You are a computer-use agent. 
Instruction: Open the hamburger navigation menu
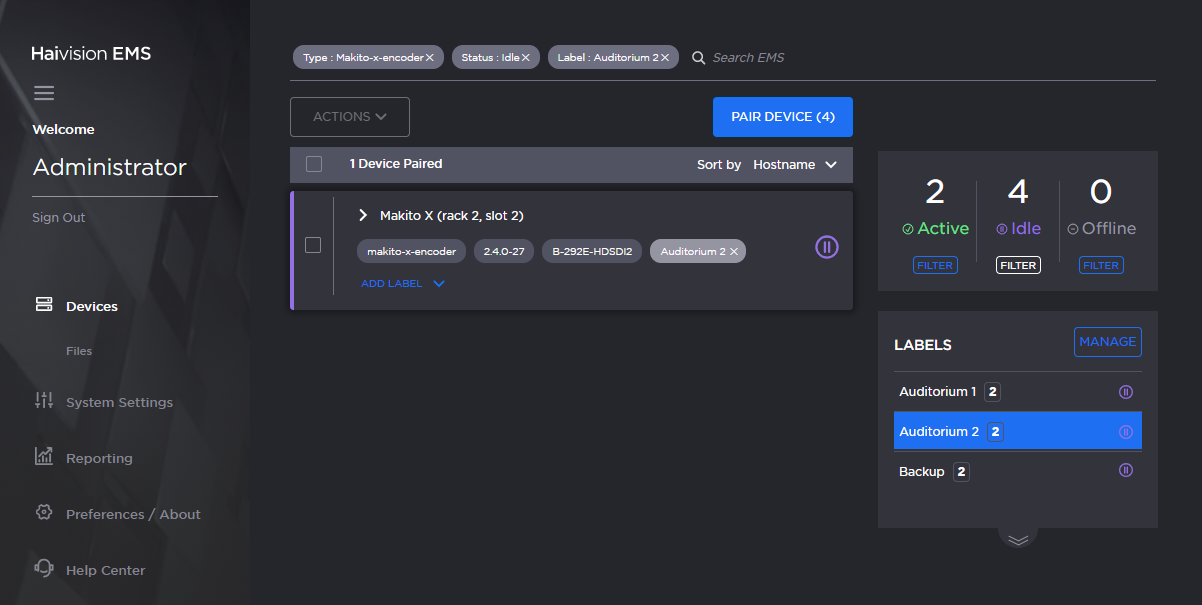[x=44, y=92]
